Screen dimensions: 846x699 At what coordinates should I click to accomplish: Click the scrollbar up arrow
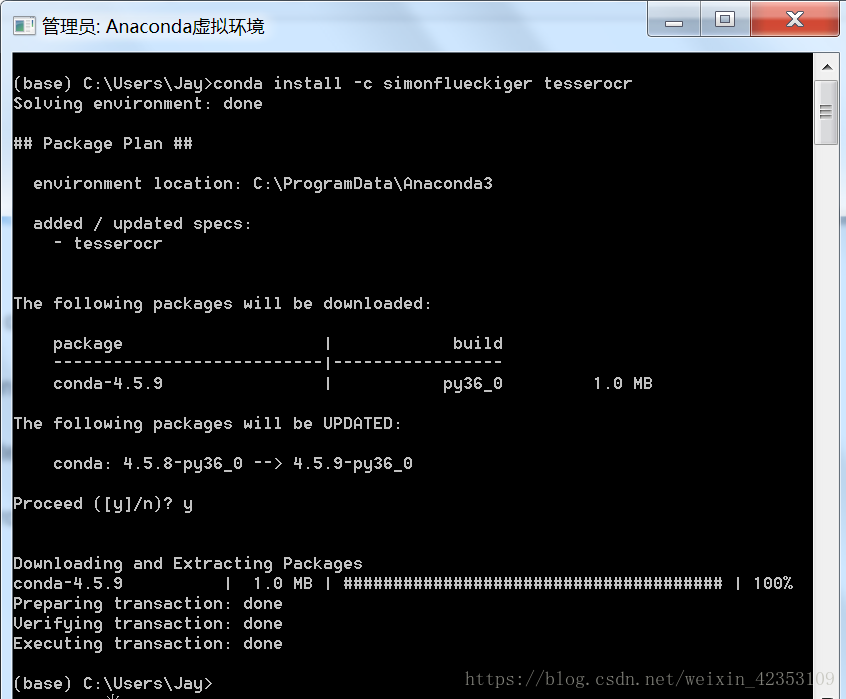tap(827, 67)
